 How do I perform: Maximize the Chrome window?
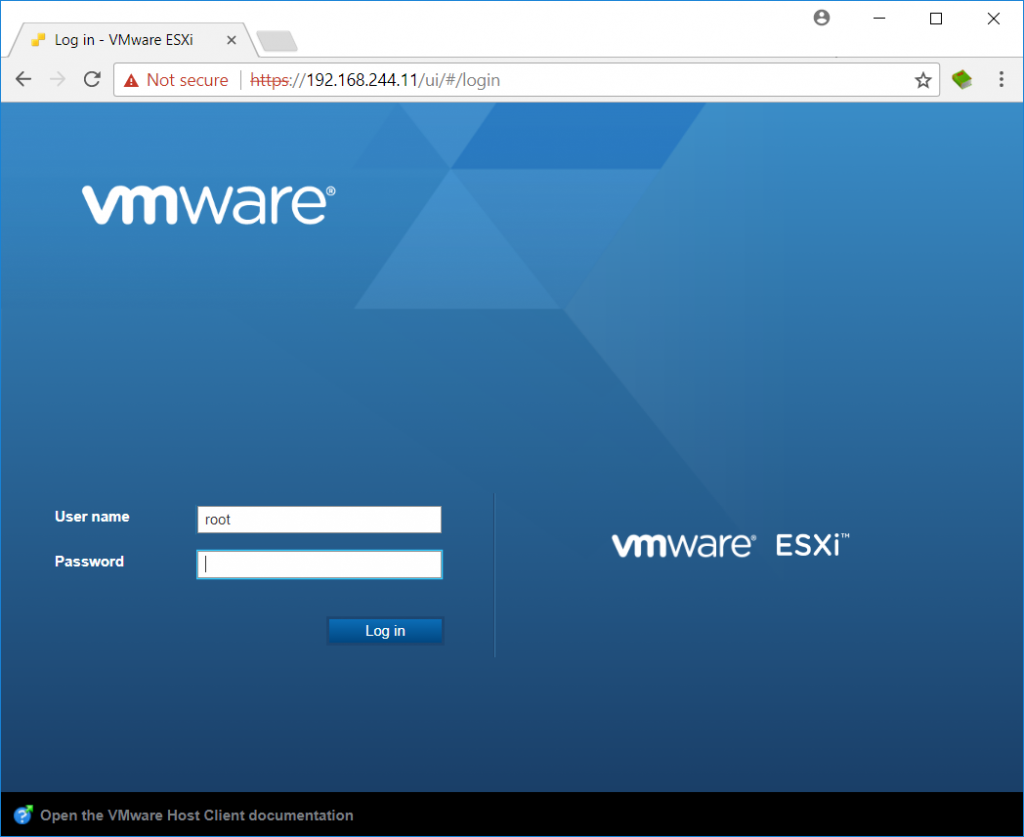coord(936,18)
